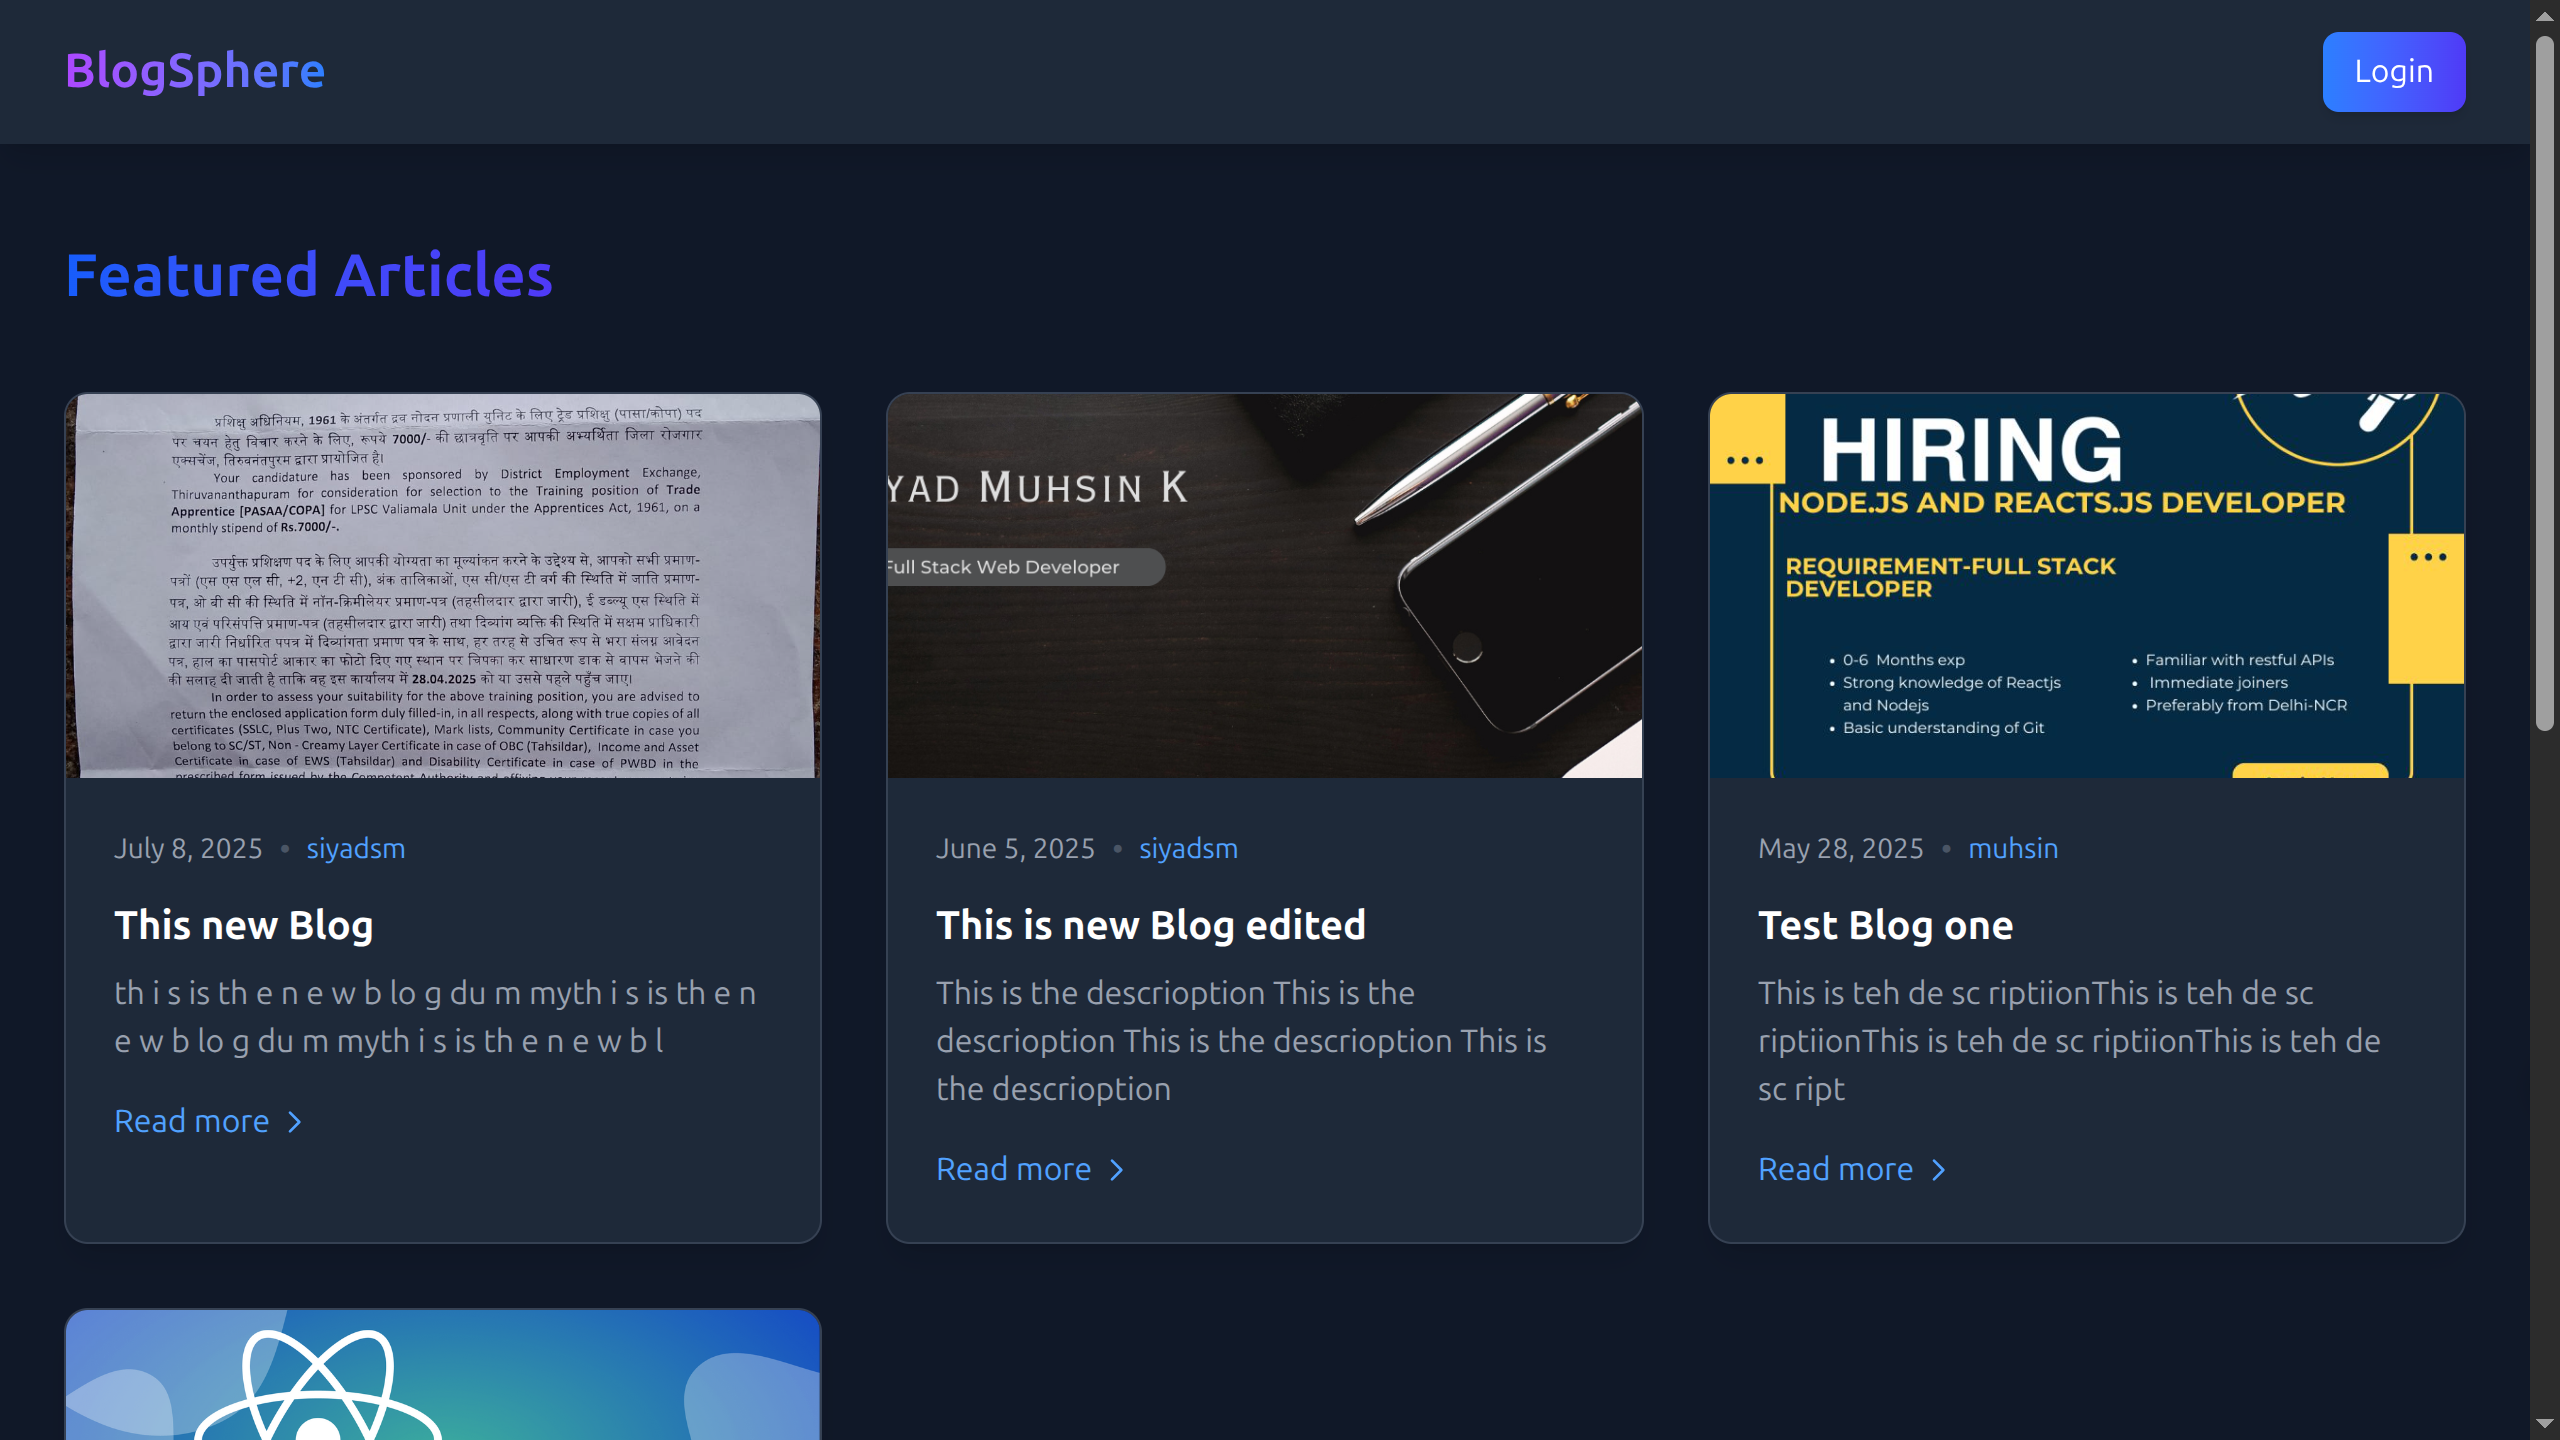Screen dimensions: 2560x1440
Task: Click chevron arrow in 'Test Blog one' card
Action: (1939, 1170)
